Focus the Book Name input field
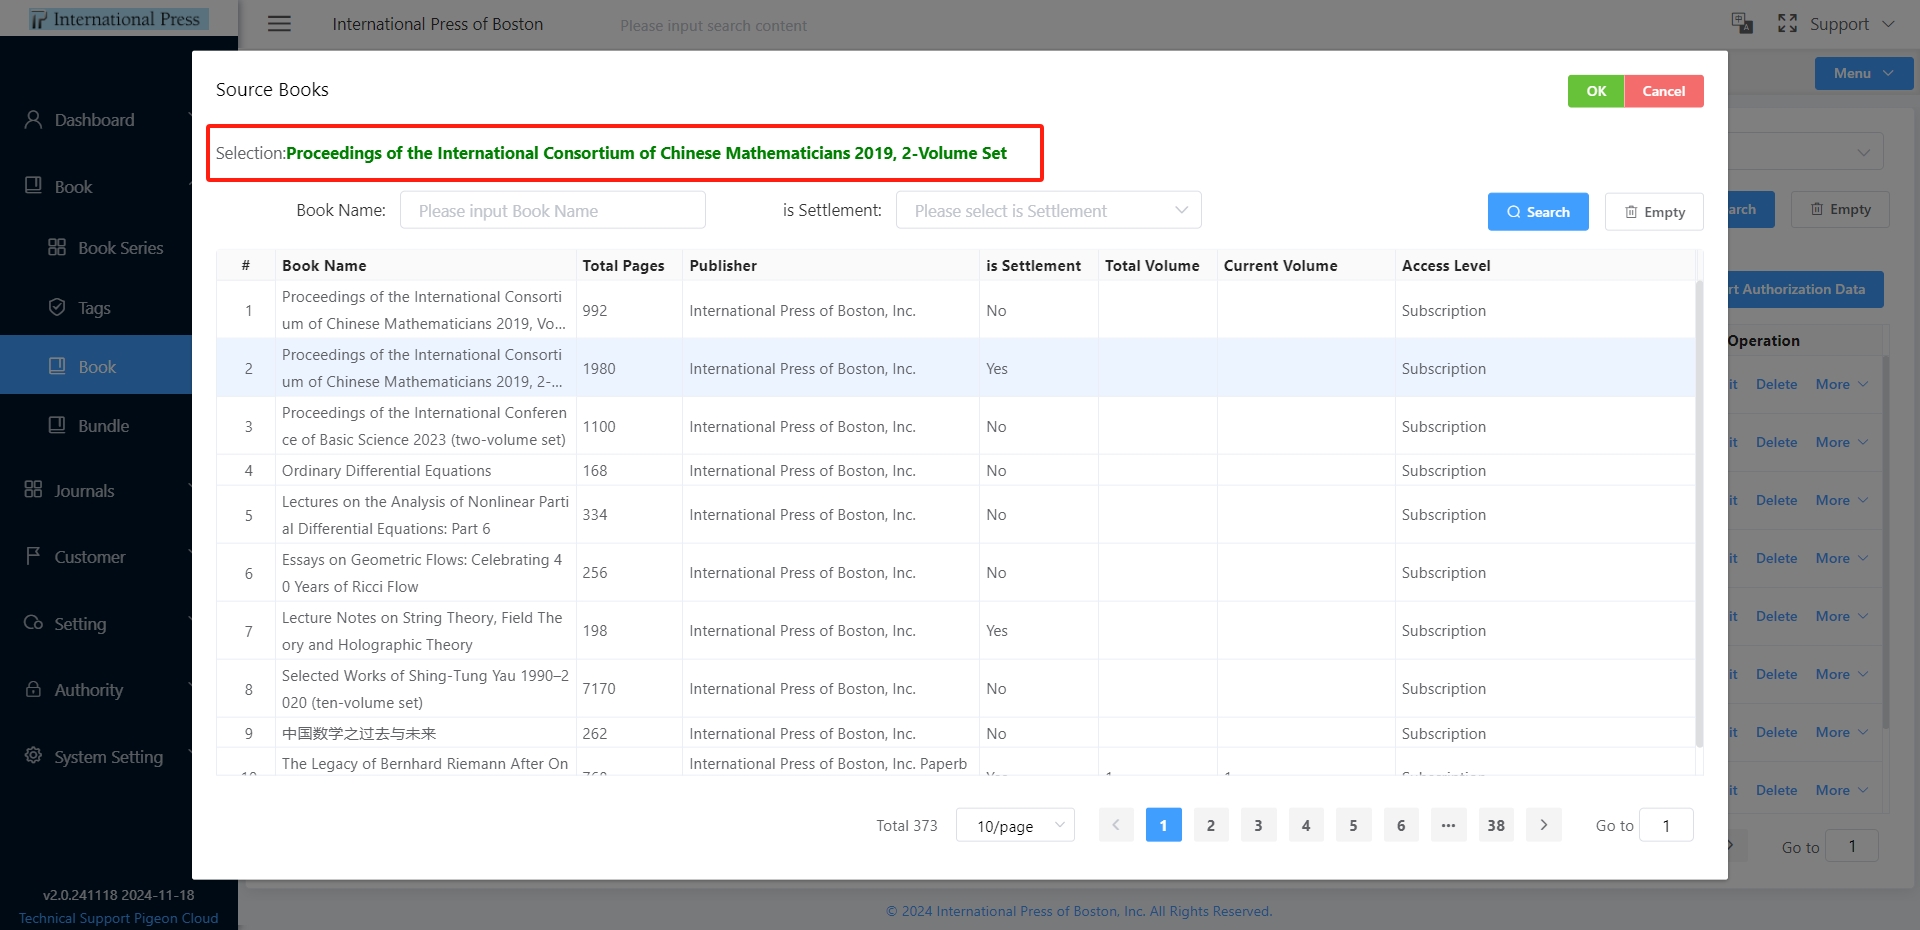 click(553, 211)
